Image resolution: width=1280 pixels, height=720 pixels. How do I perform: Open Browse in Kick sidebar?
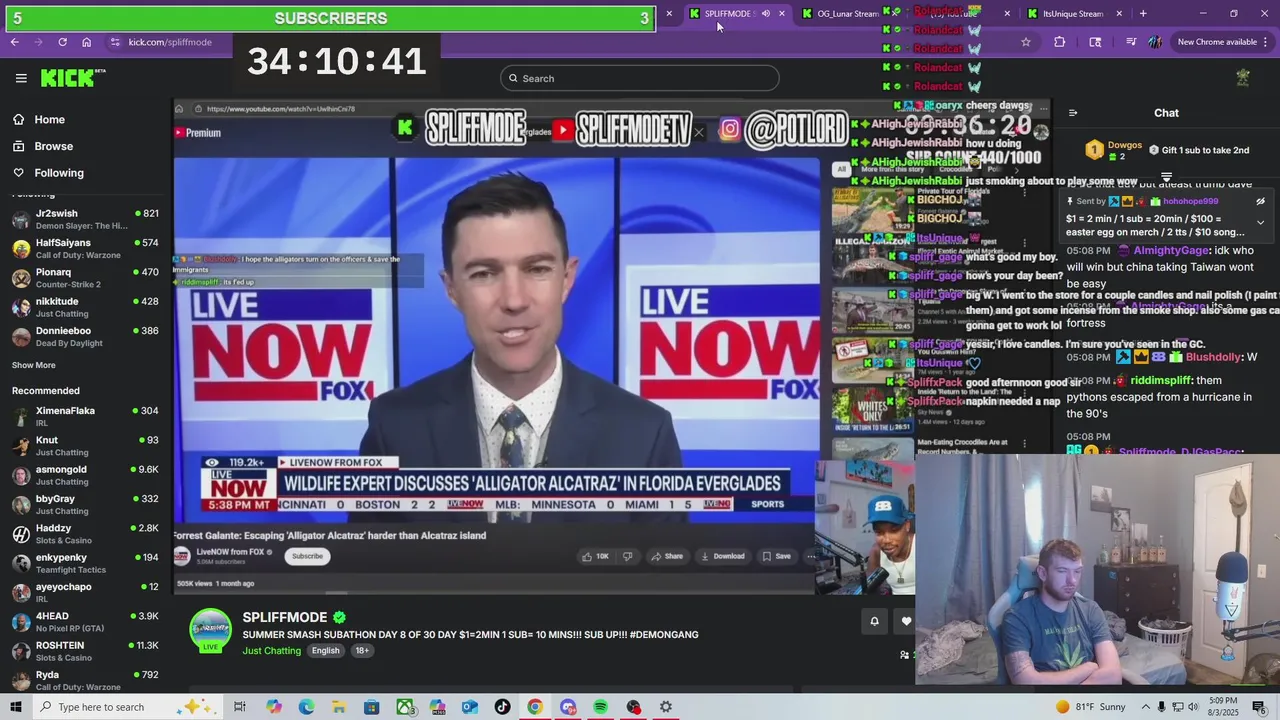pyautogui.click(x=43, y=146)
